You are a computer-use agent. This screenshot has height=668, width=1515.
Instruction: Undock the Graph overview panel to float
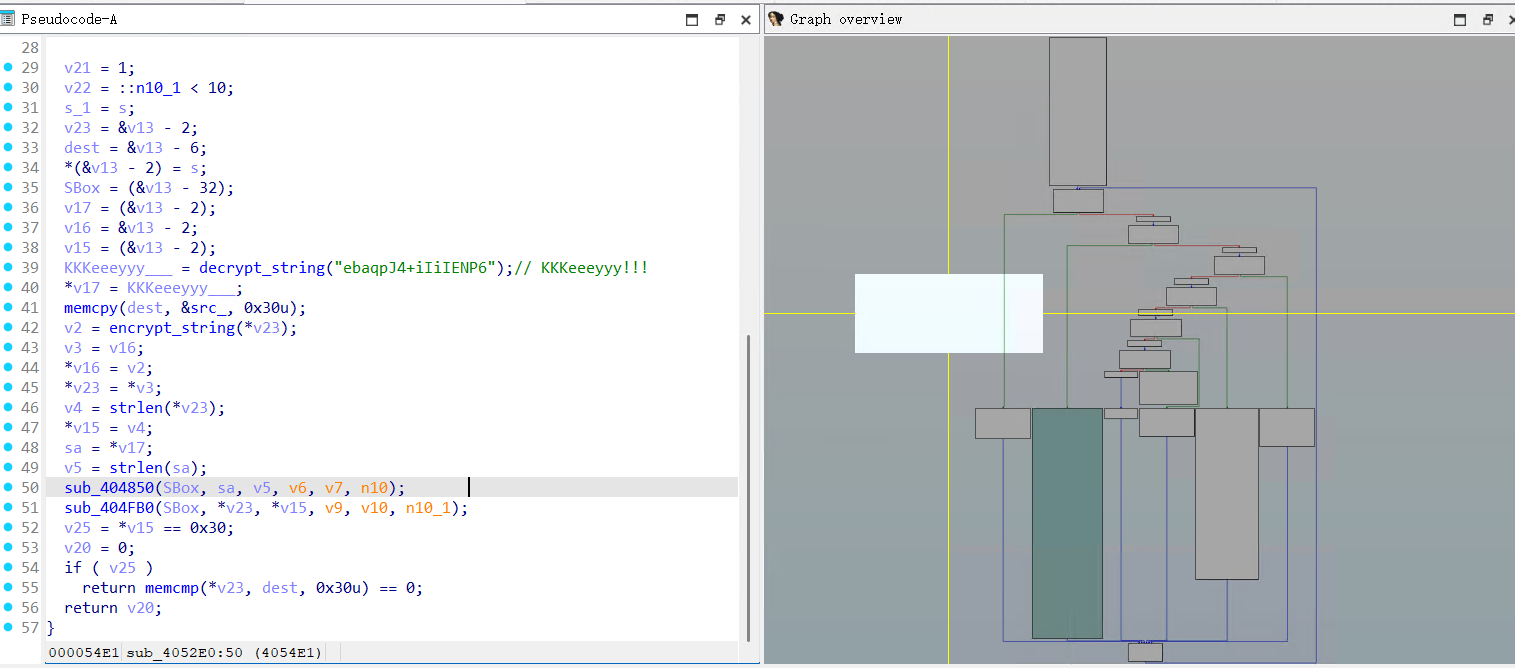pyautogui.click(x=1487, y=19)
